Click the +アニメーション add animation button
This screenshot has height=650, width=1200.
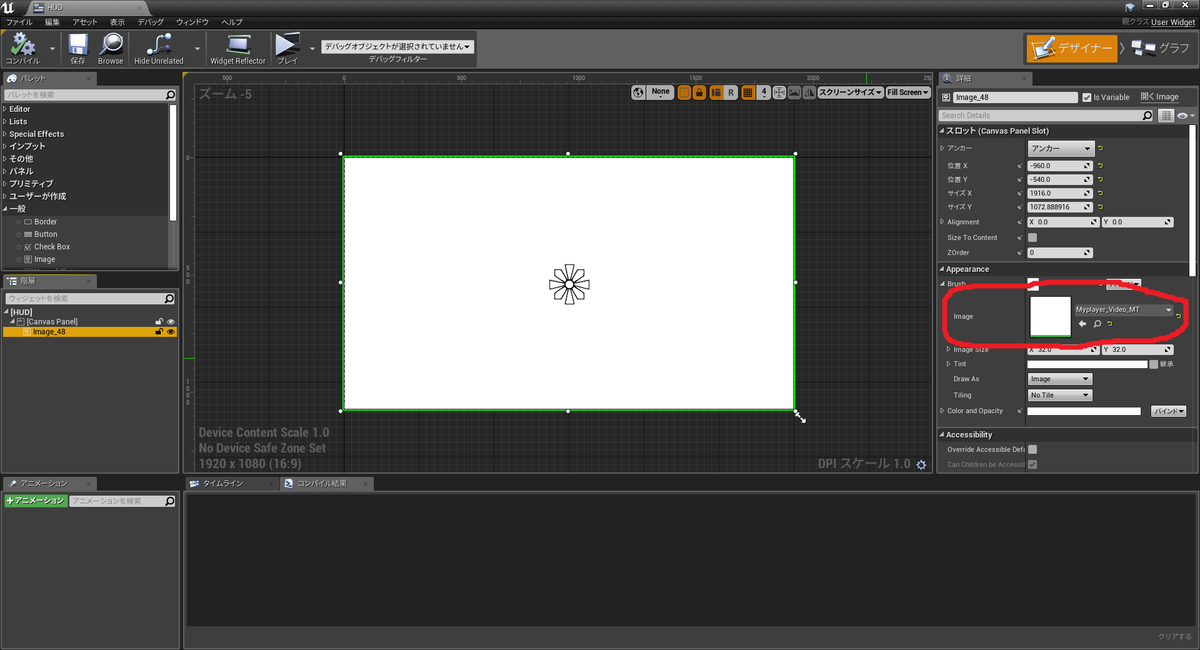tap(35, 500)
